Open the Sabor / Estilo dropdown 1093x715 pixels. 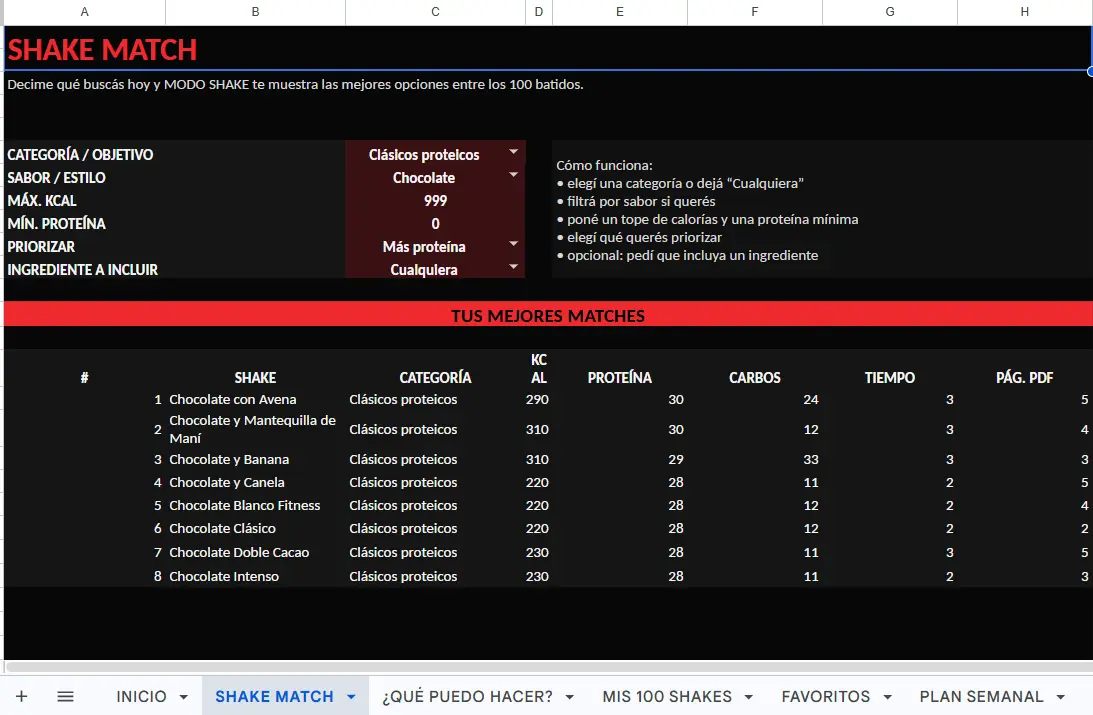pyautogui.click(x=514, y=175)
